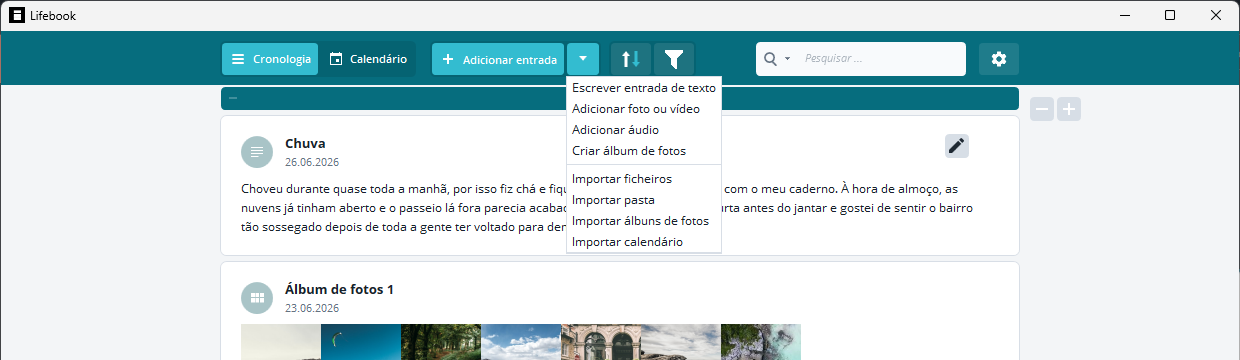The image size is (1240, 360).
Task: Open the forest path photo thumbnail
Action: 441,342
